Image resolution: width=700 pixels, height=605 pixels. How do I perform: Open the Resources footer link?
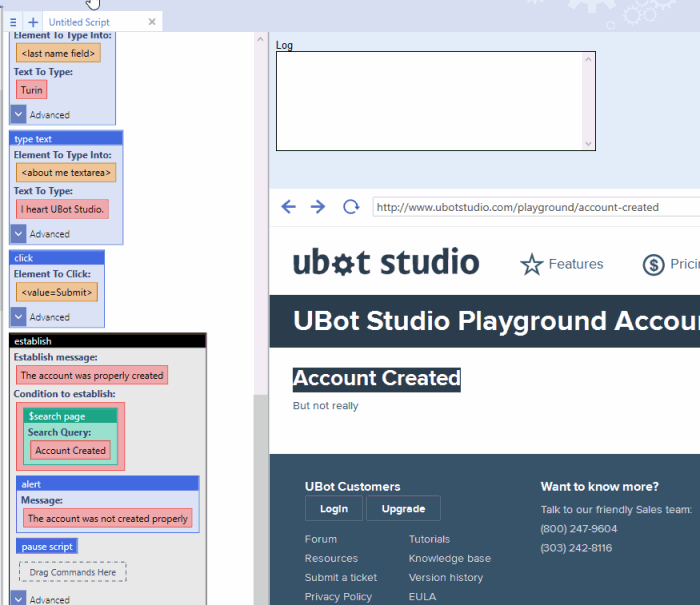coord(331,558)
